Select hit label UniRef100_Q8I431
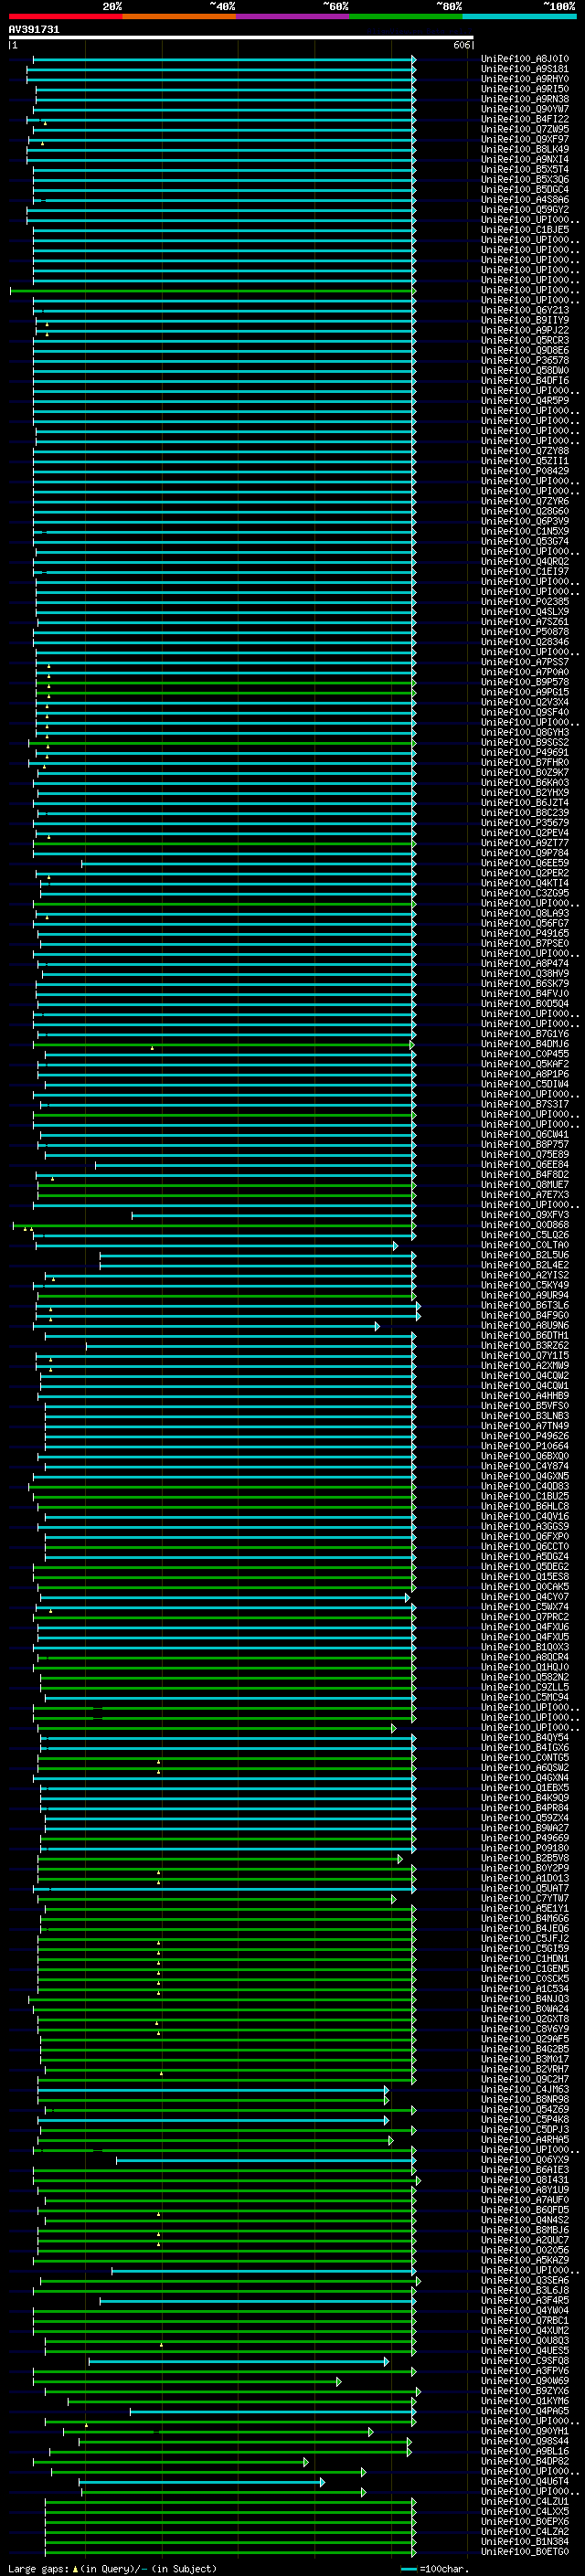 click(x=525, y=2180)
